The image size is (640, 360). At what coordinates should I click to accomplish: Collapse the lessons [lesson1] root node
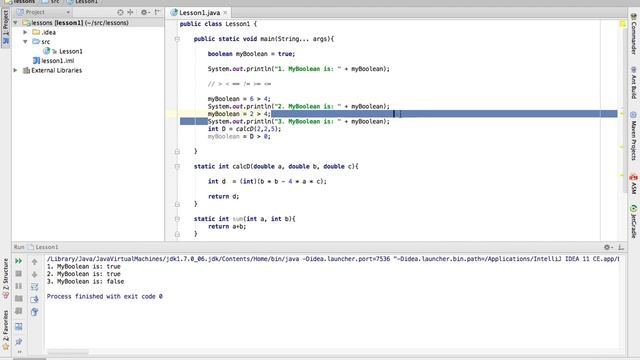(16, 23)
